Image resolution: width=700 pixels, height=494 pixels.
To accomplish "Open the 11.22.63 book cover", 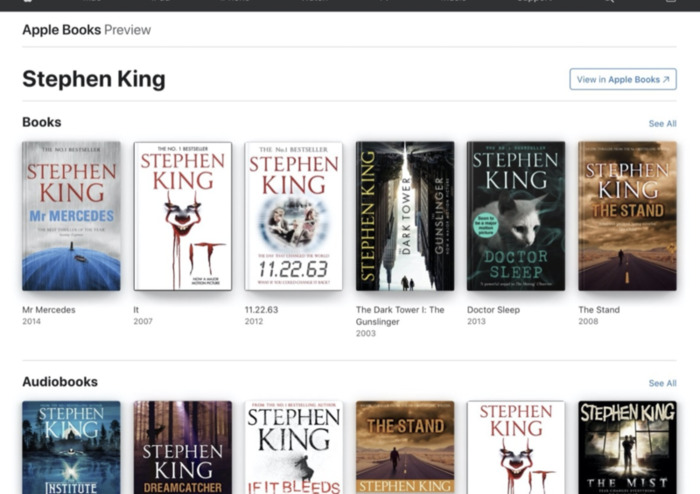I will tap(293, 215).
